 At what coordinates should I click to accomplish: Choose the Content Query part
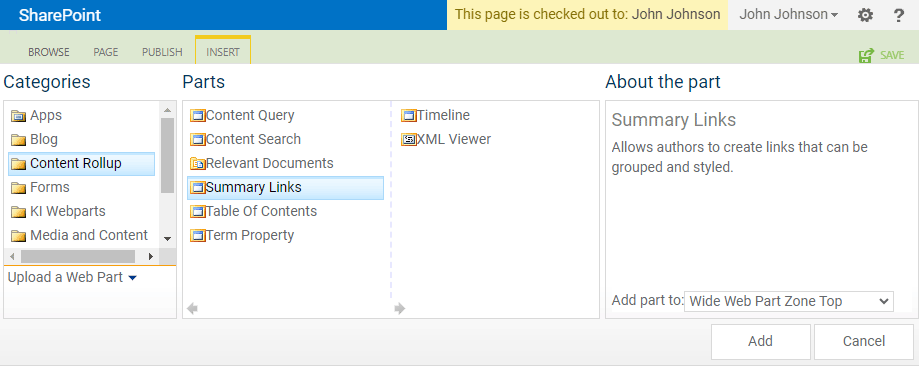(x=250, y=116)
